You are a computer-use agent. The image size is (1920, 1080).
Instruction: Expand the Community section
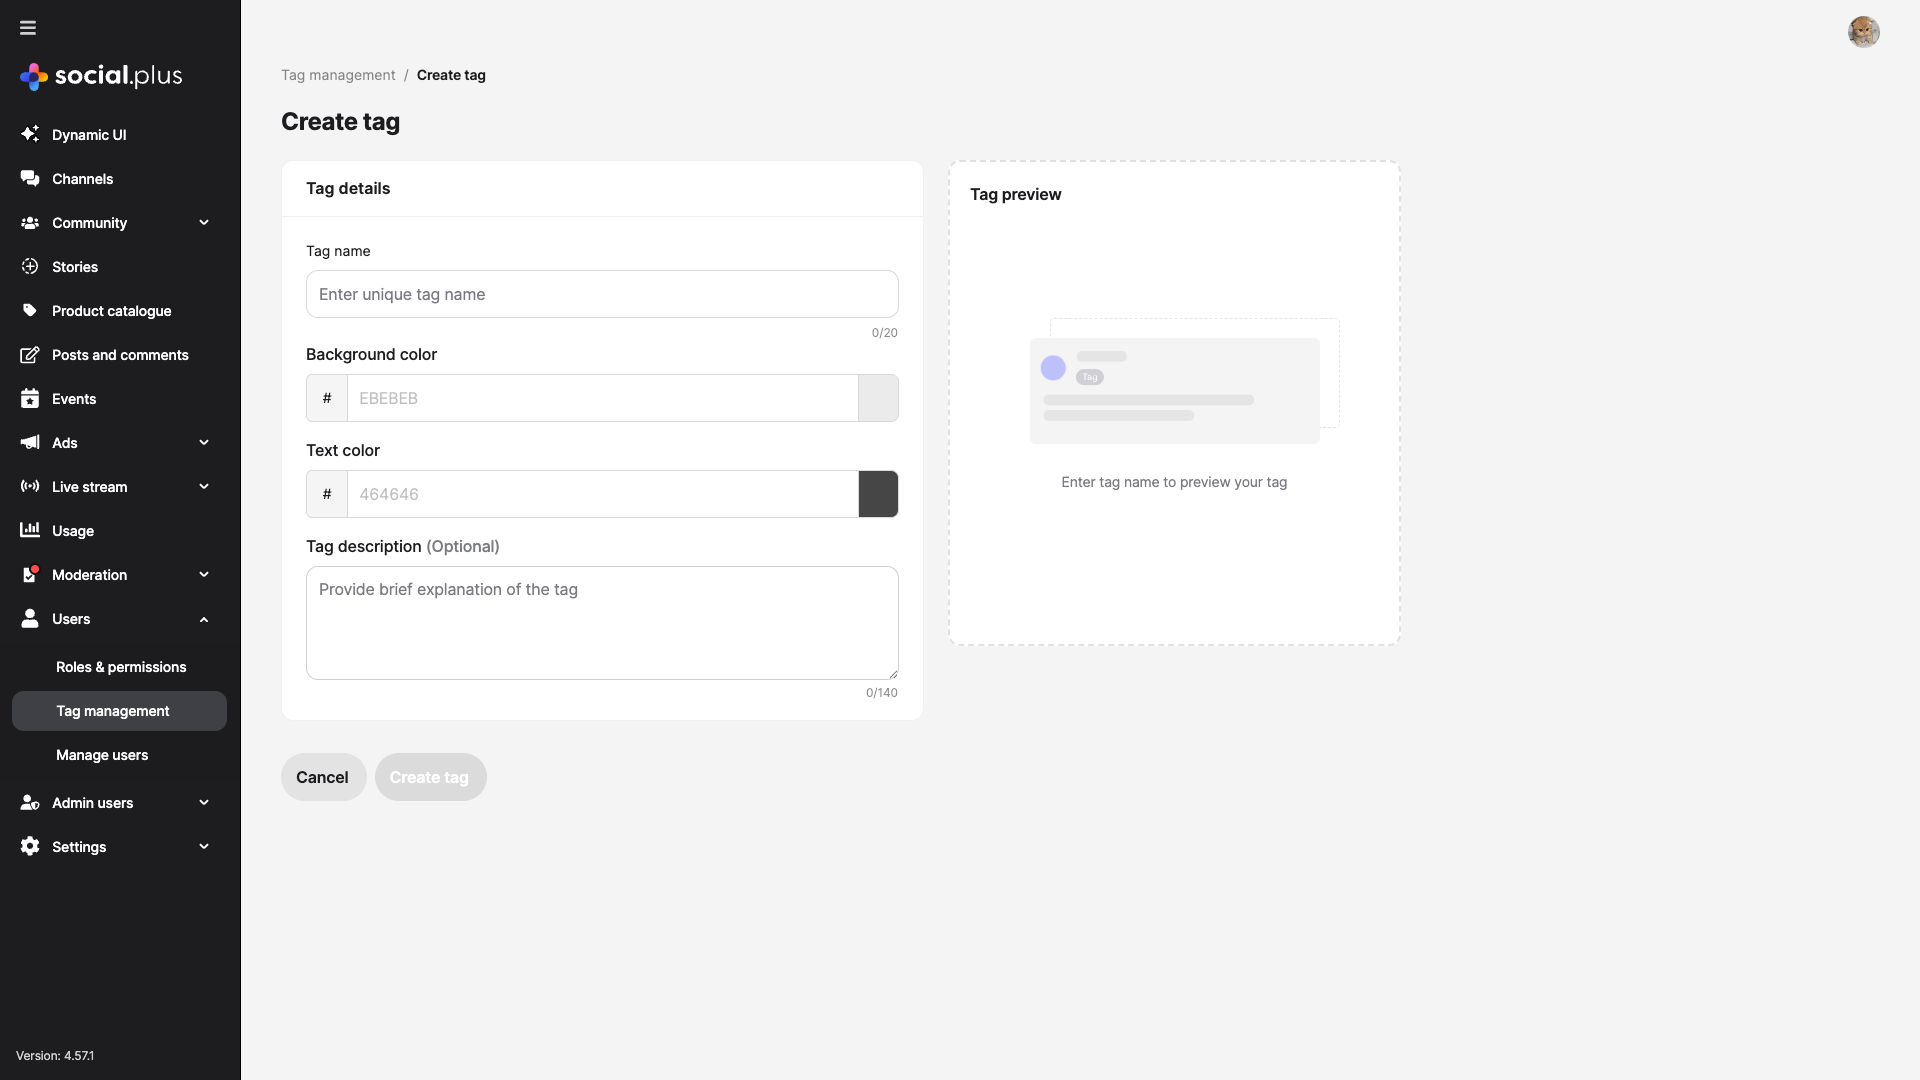pyautogui.click(x=204, y=222)
